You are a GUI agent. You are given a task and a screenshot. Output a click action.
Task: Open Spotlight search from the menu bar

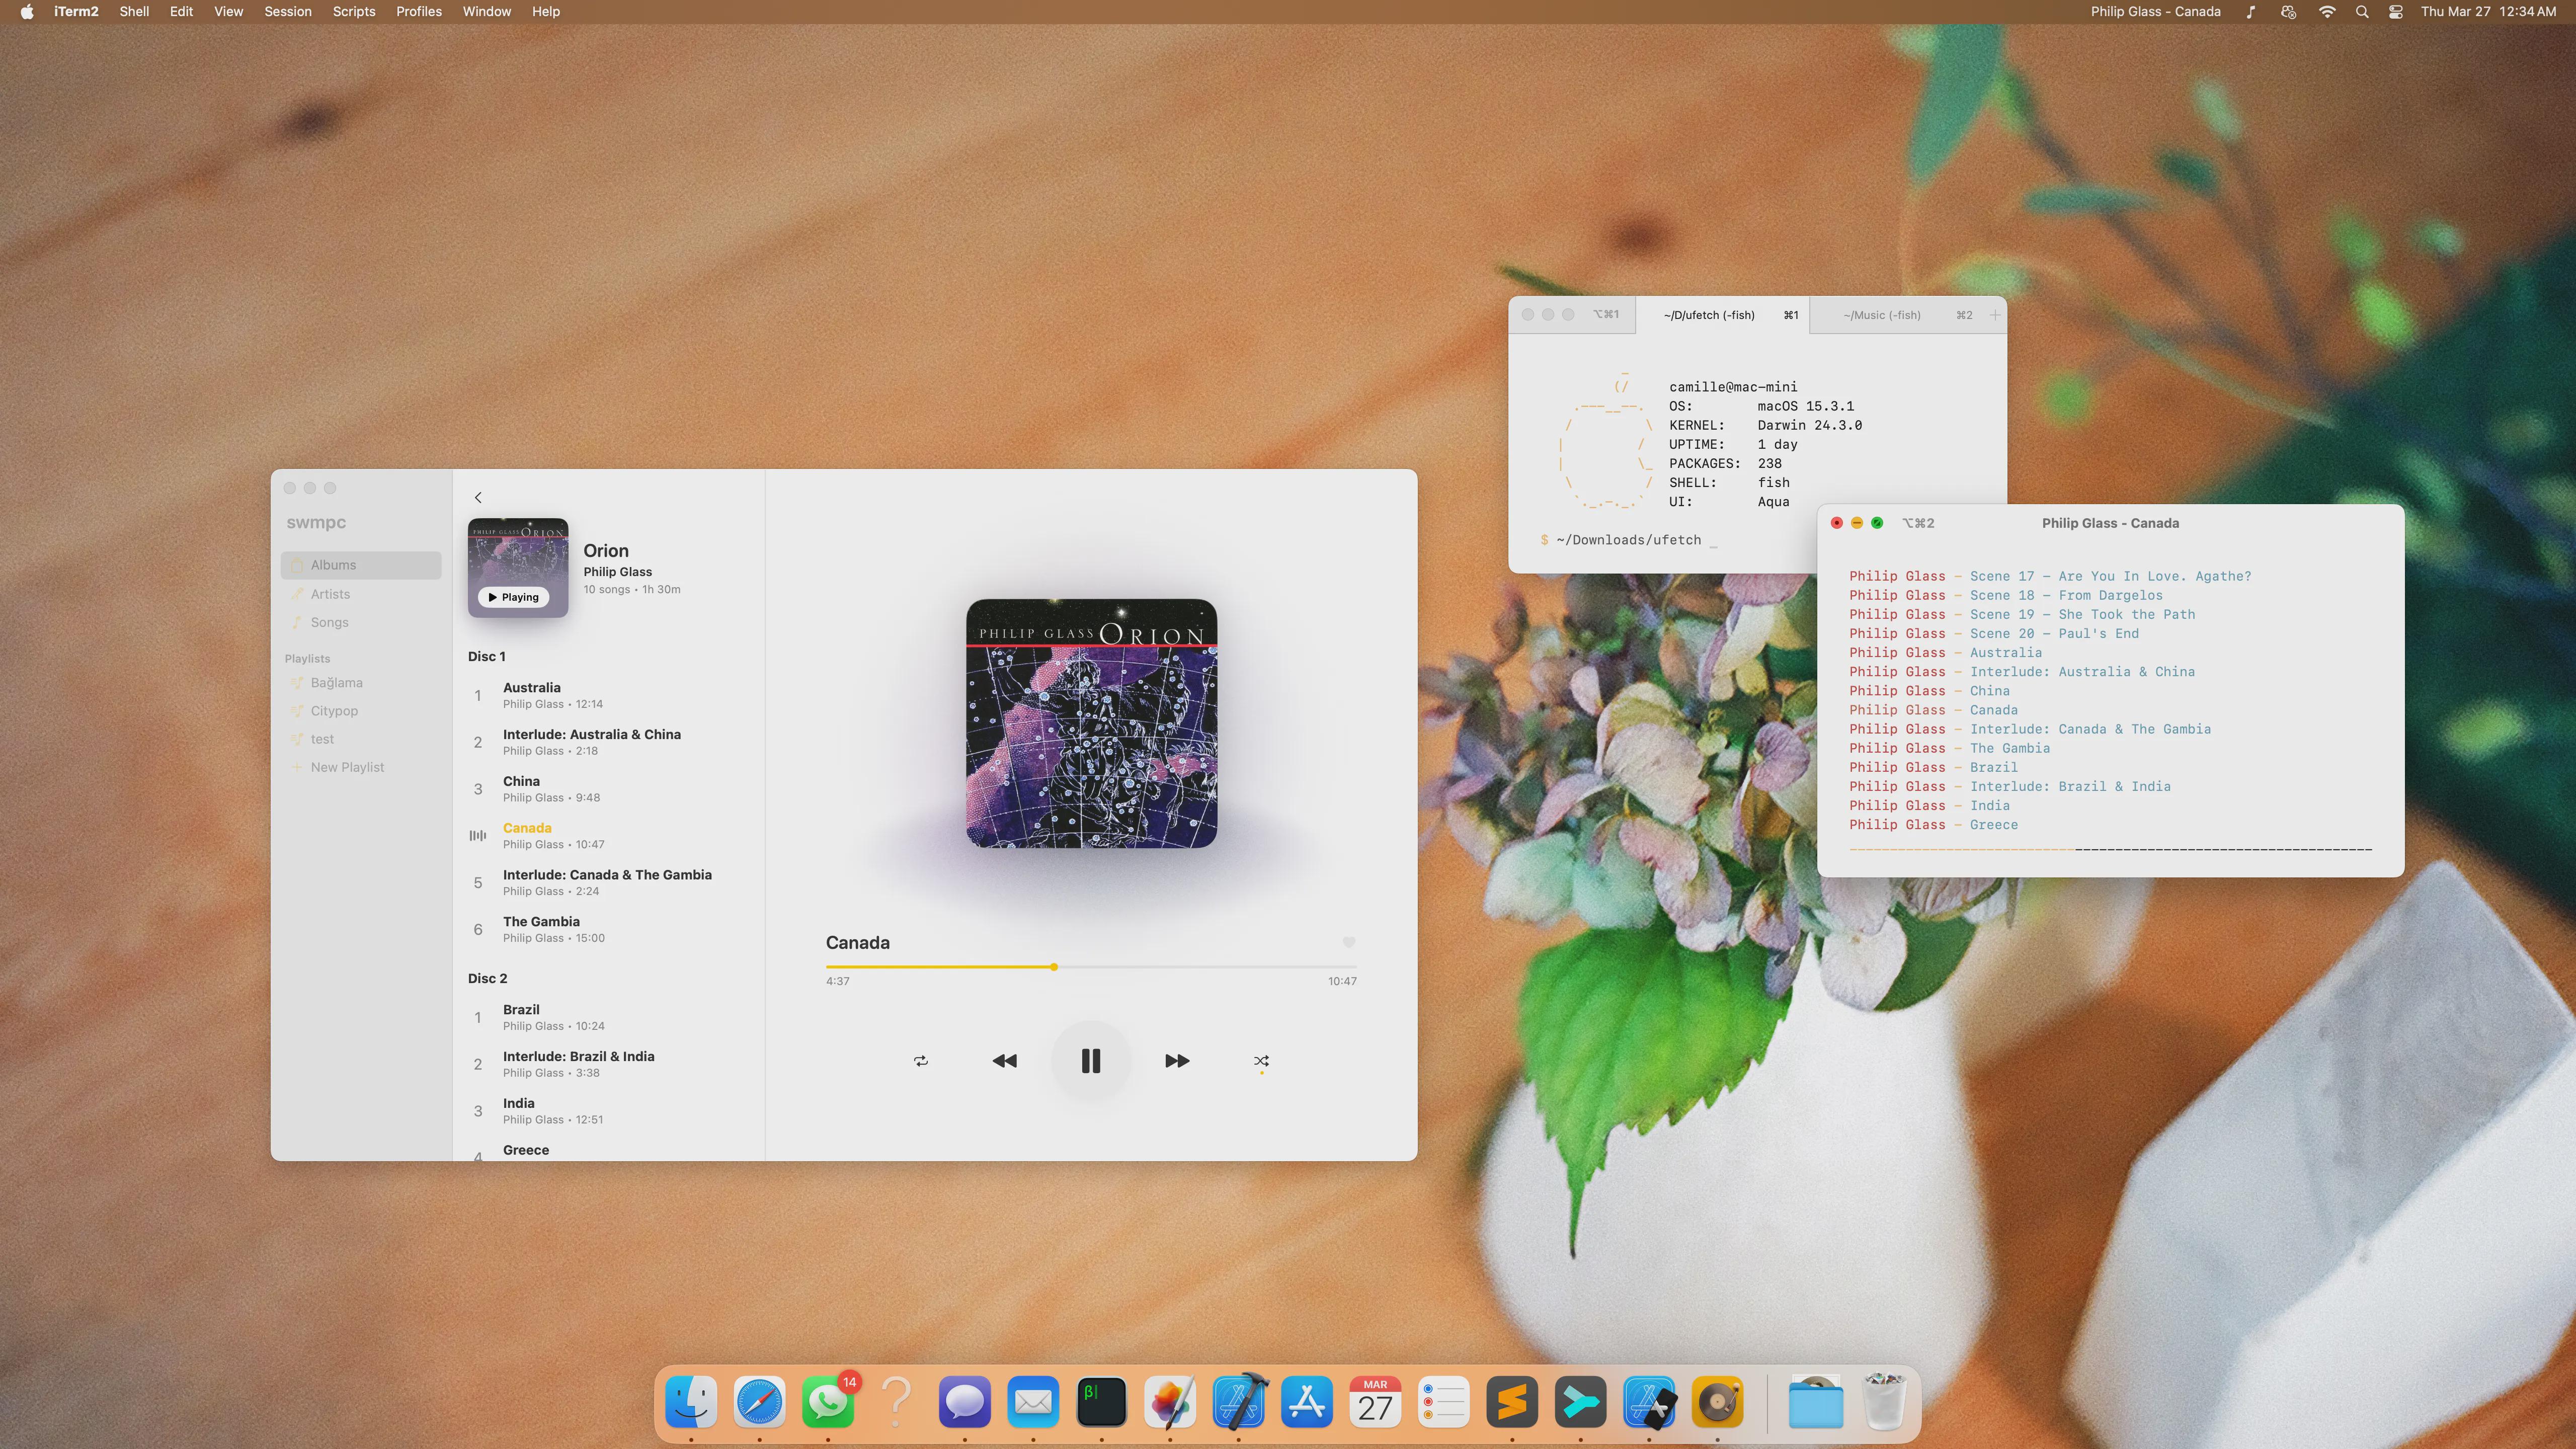point(2362,11)
